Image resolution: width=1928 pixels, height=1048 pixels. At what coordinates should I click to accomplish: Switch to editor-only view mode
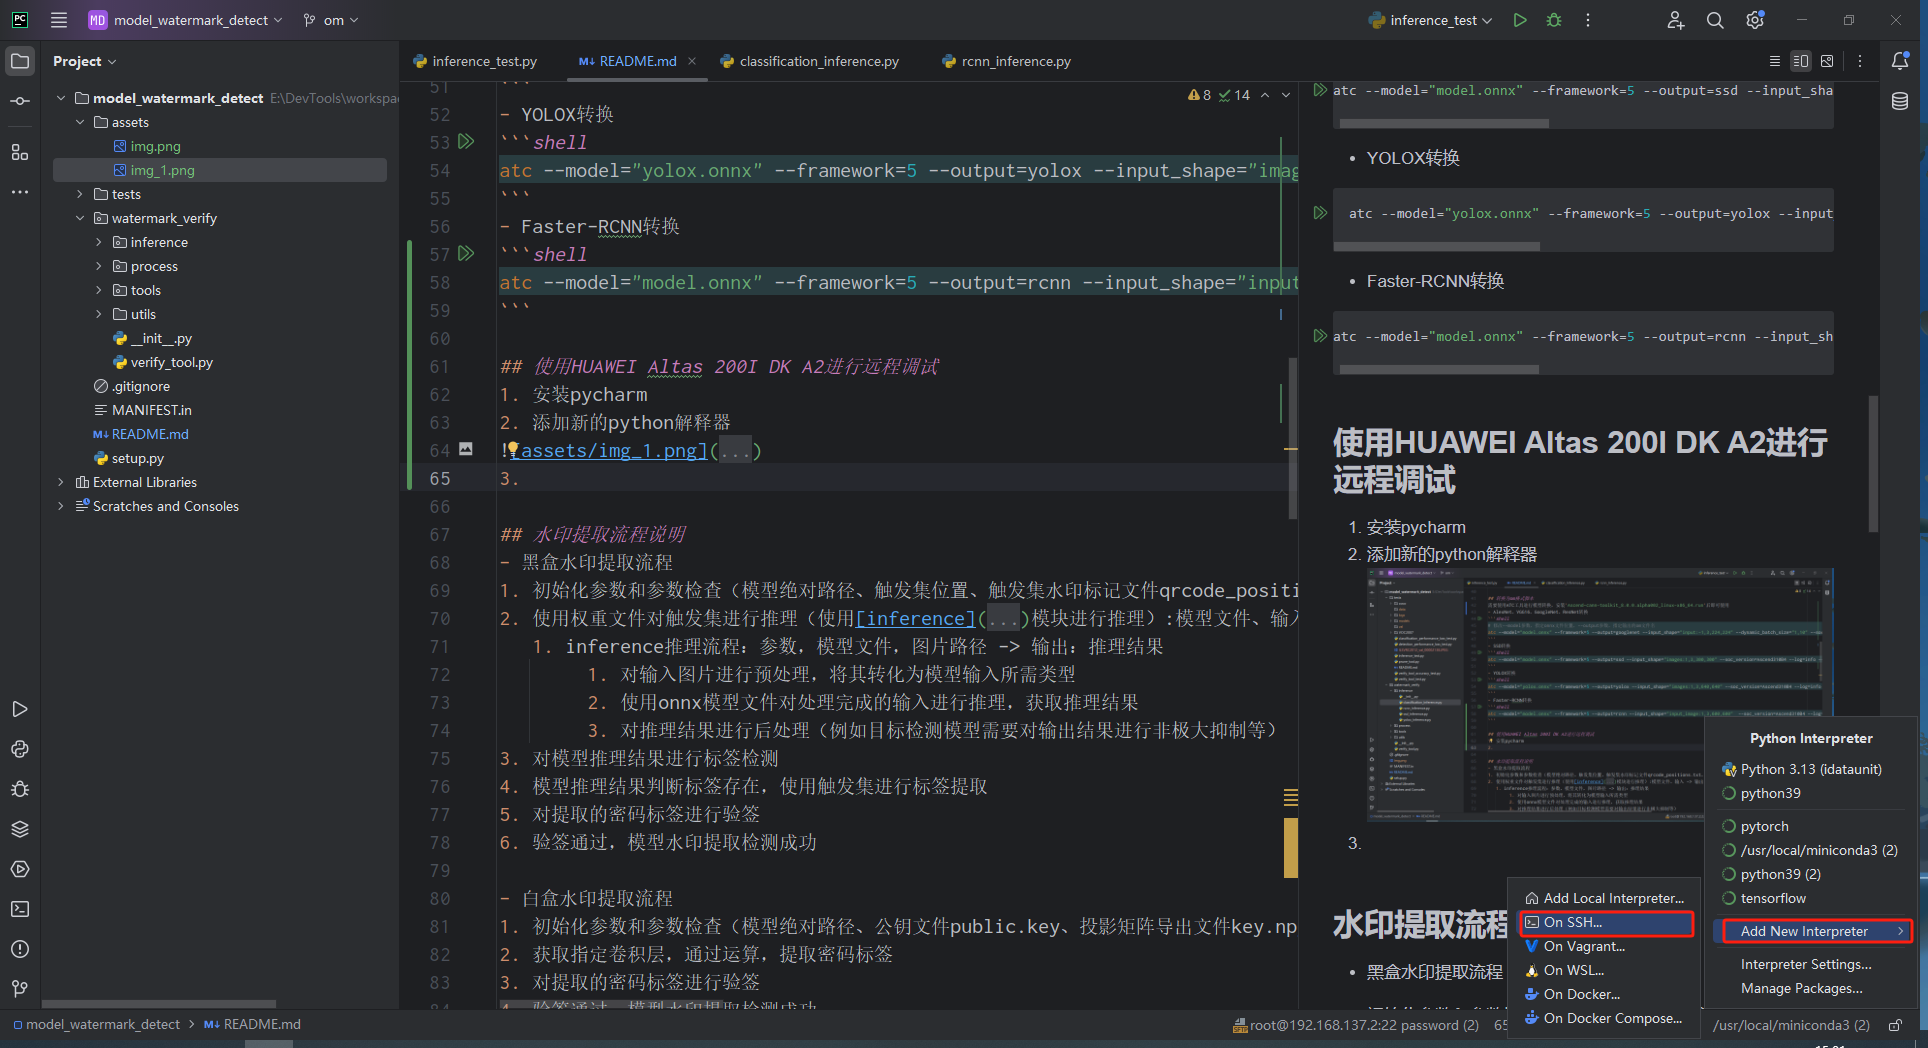click(1775, 61)
